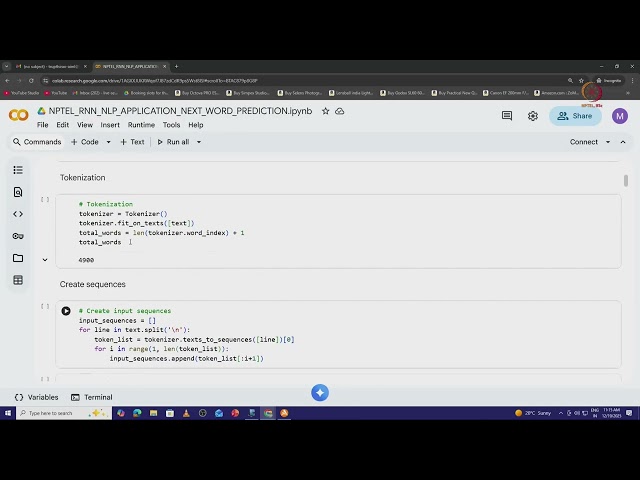Open the comments panel icon
640x480 pixels.
[x=507, y=116]
